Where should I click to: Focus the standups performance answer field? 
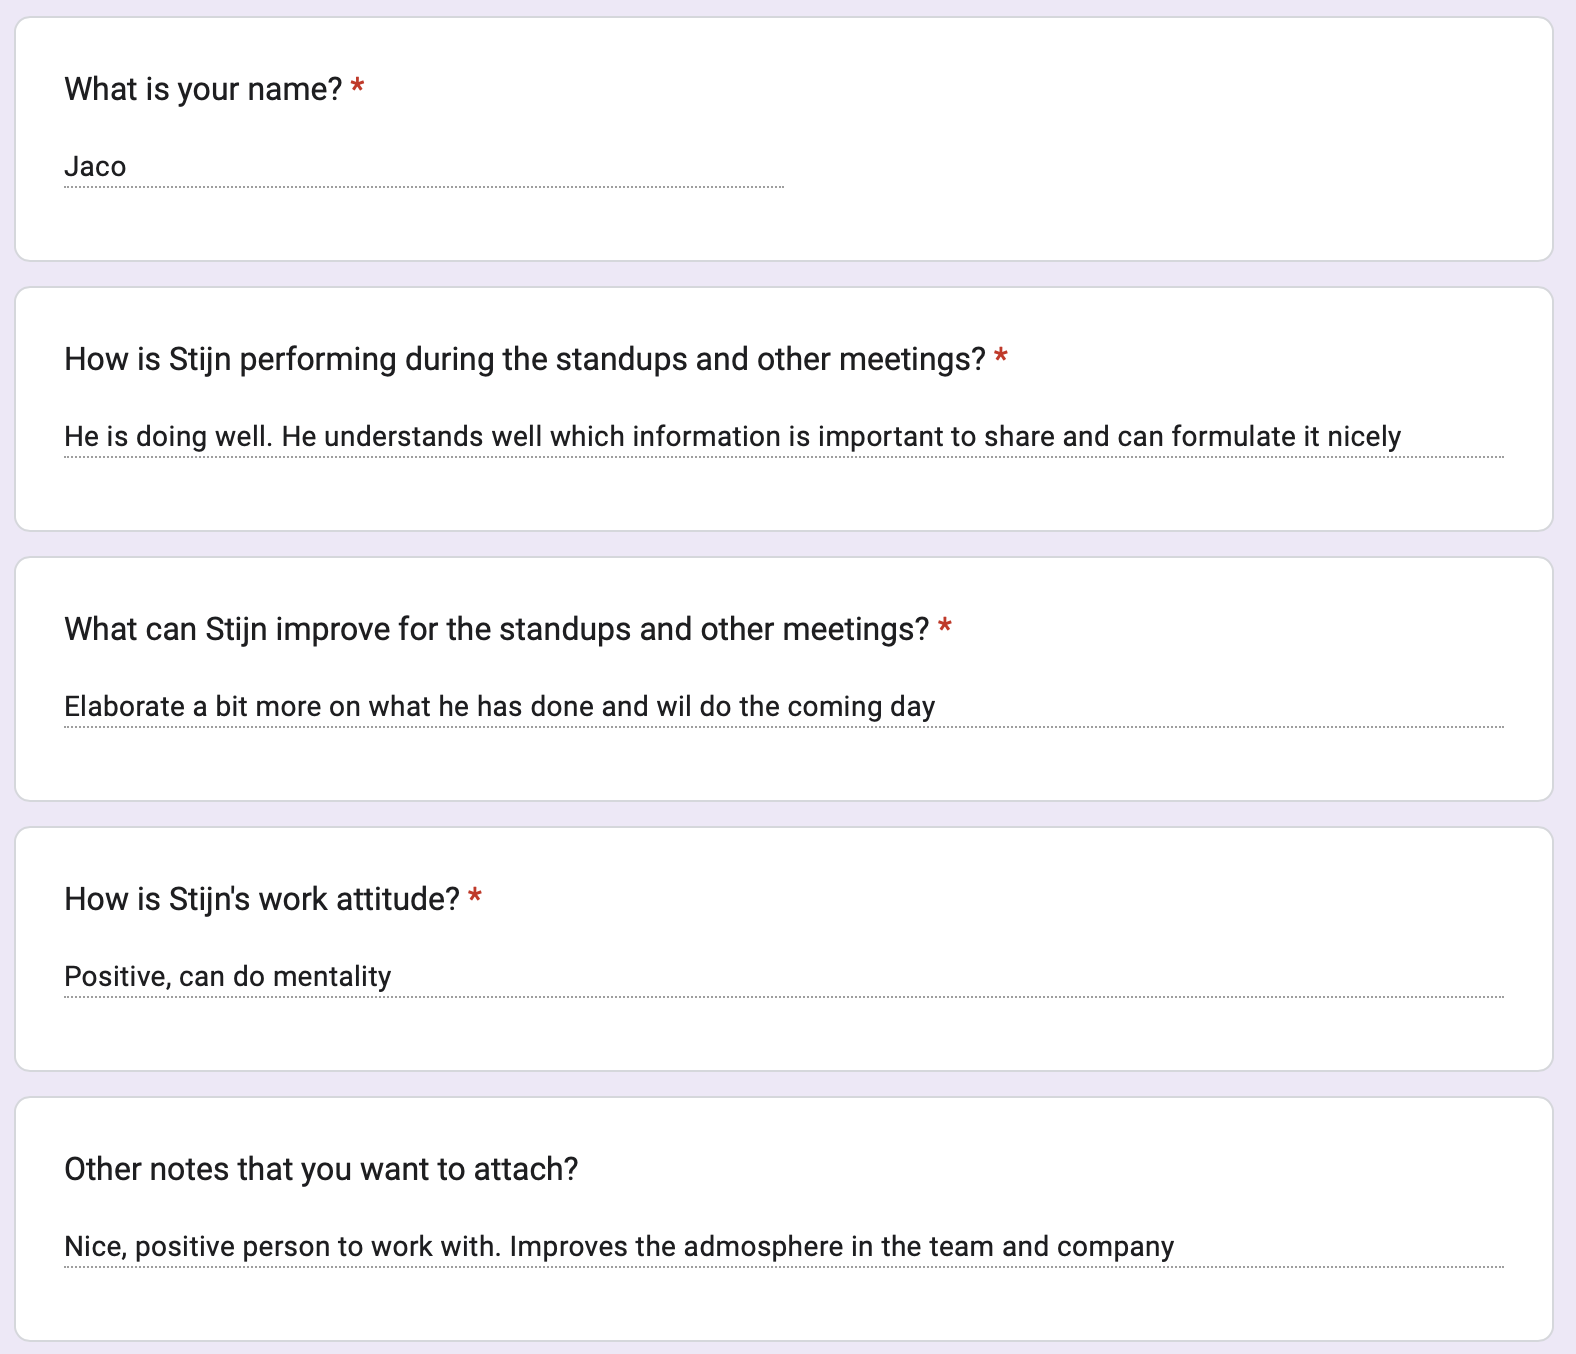(783, 437)
